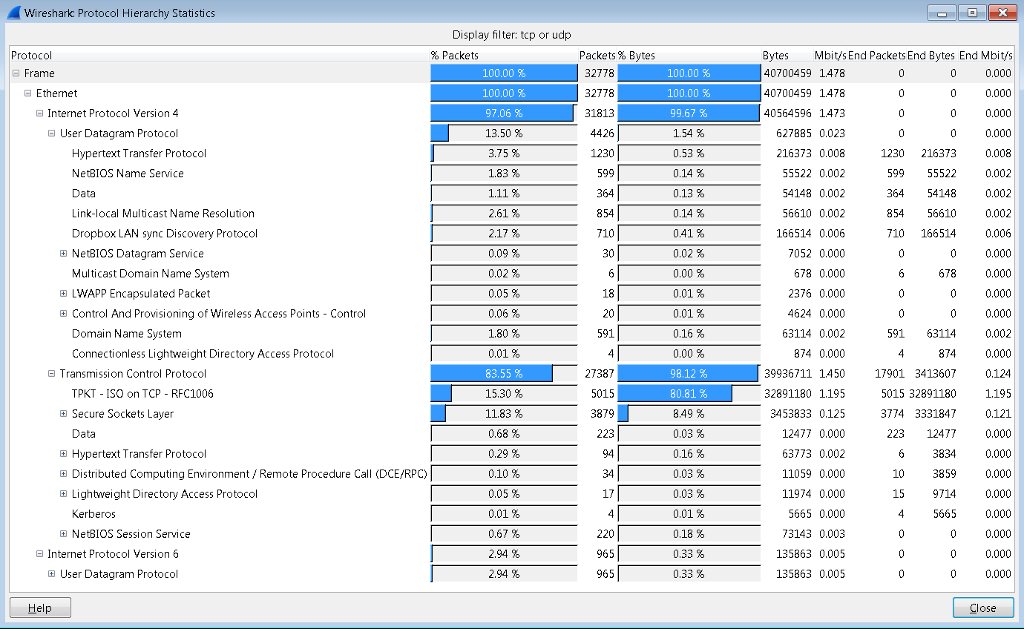Expand Distributed Computing Environment DCE/RPC node

pos(63,474)
